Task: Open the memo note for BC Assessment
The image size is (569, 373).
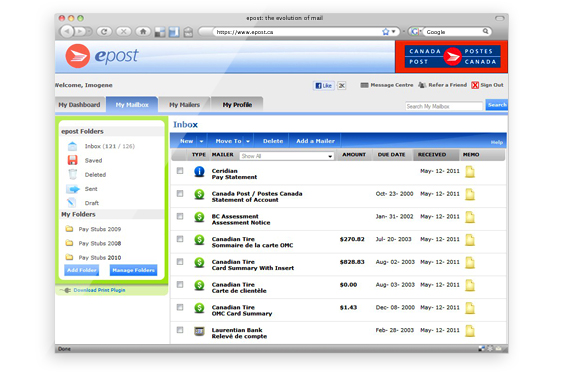Action: click(x=470, y=217)
